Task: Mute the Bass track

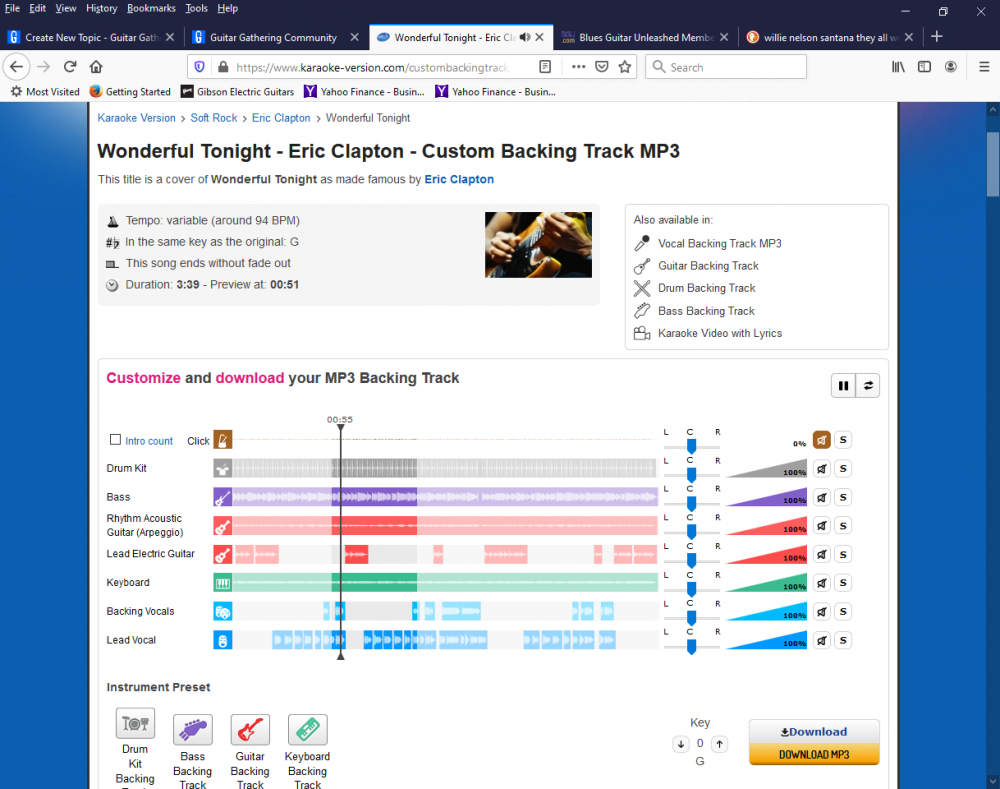Action: [x=821, y=498]
